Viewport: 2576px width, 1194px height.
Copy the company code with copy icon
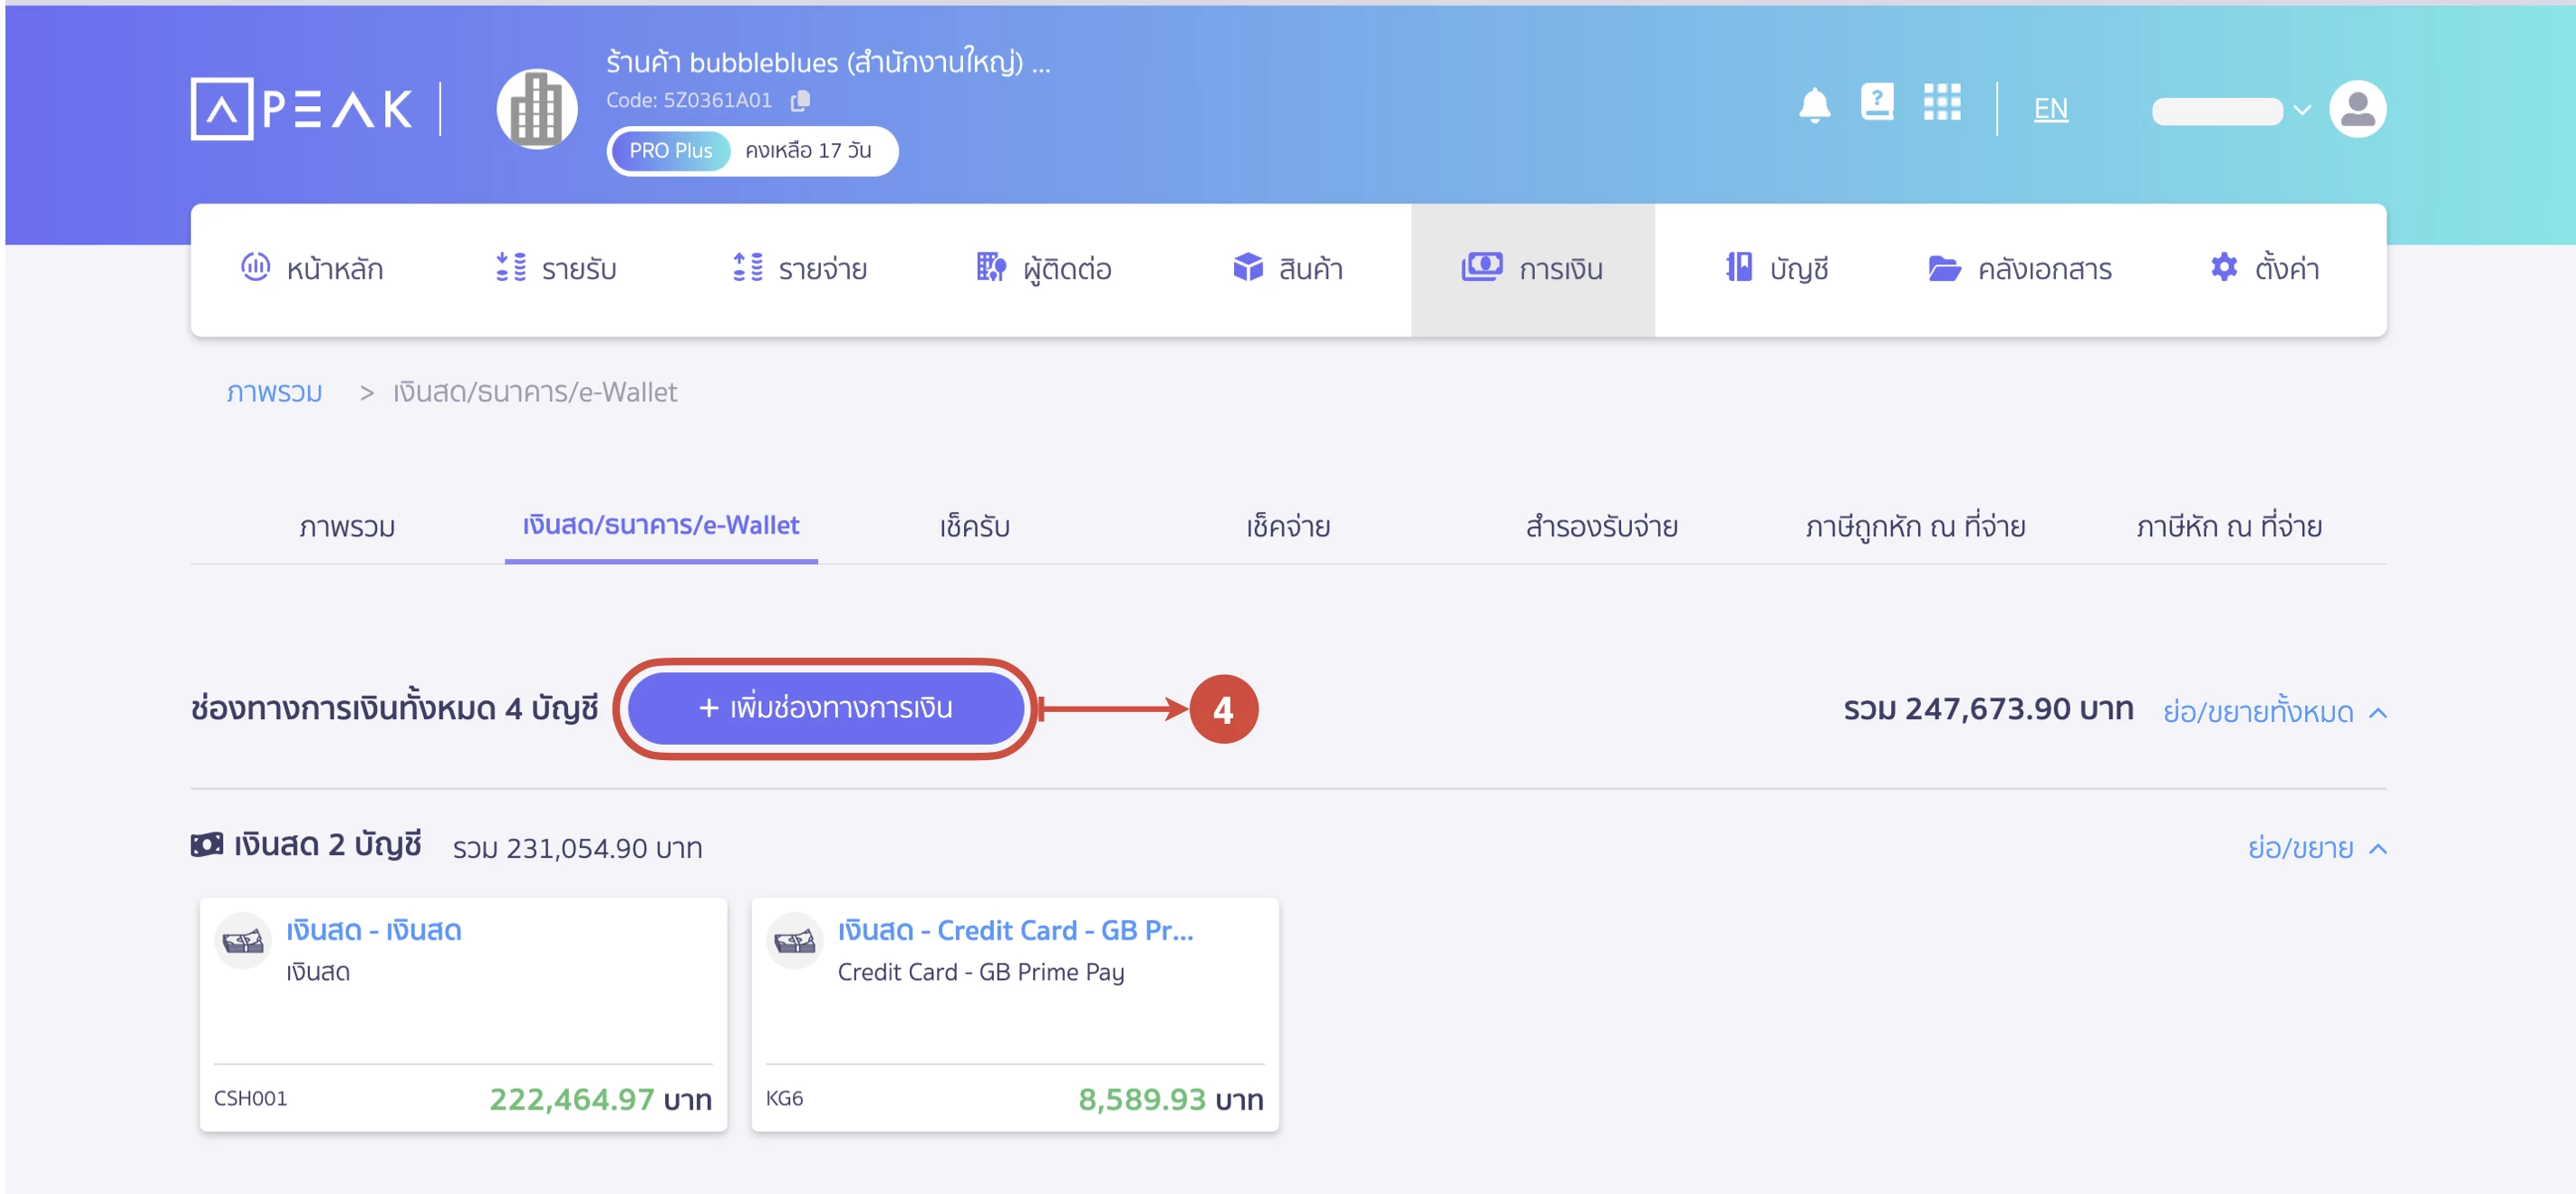pos(800,101)
